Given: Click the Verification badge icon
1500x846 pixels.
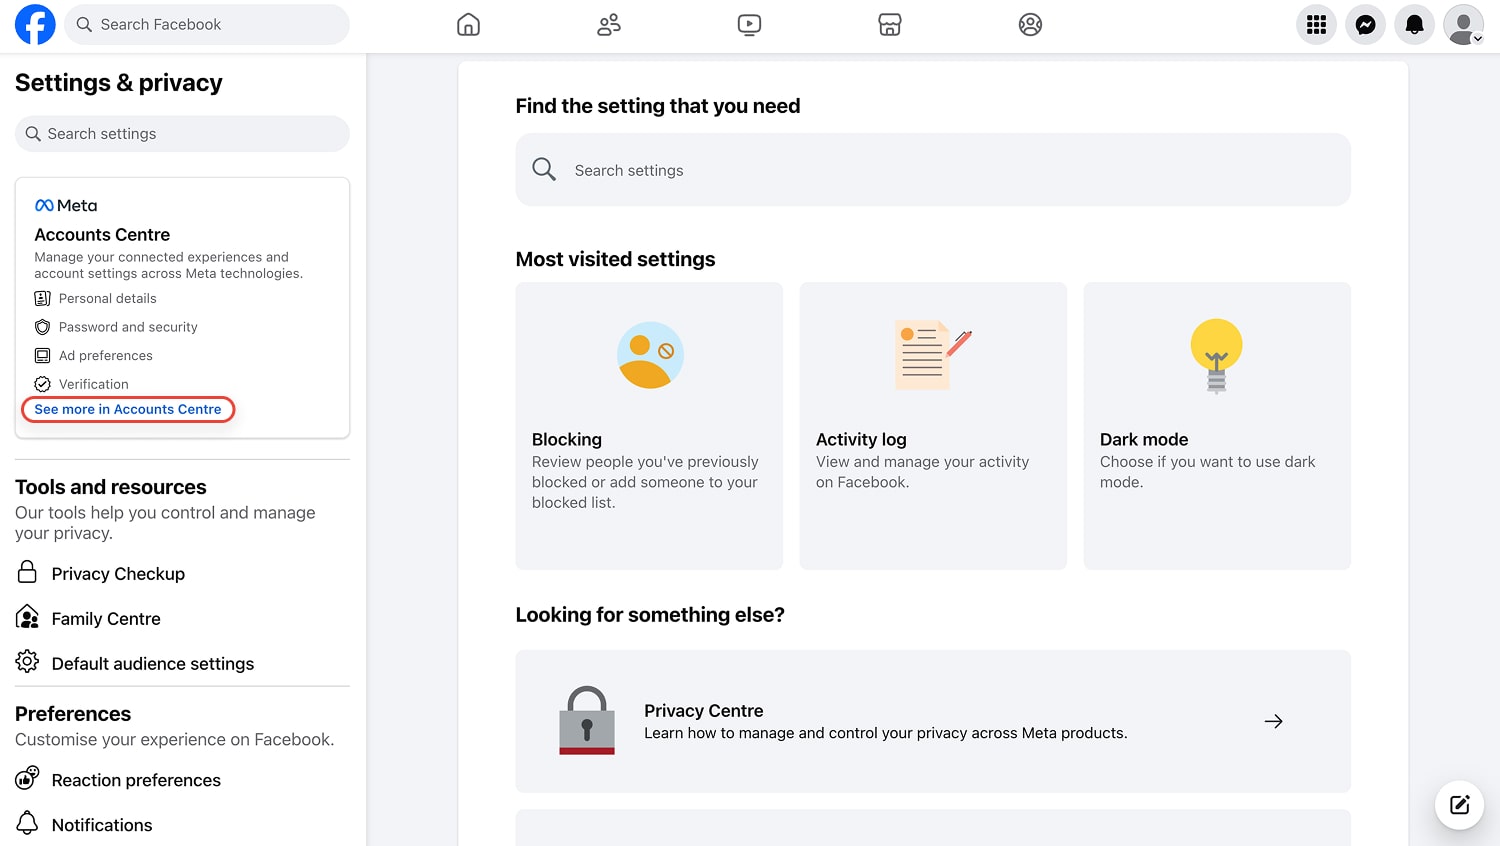Looking at the screenshot, I should [42, 384].
